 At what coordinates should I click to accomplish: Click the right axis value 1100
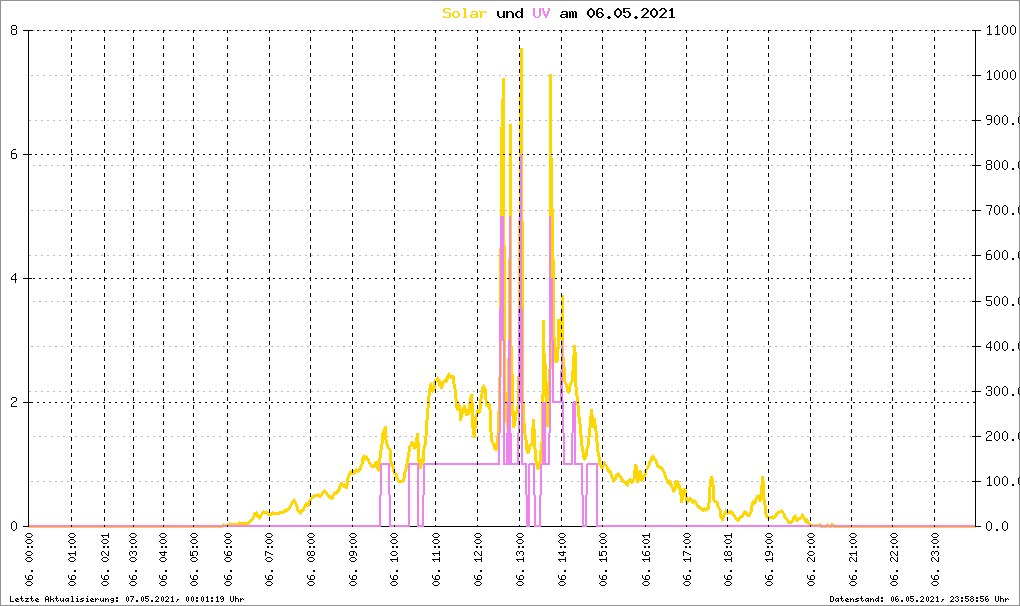(1000, 30)
